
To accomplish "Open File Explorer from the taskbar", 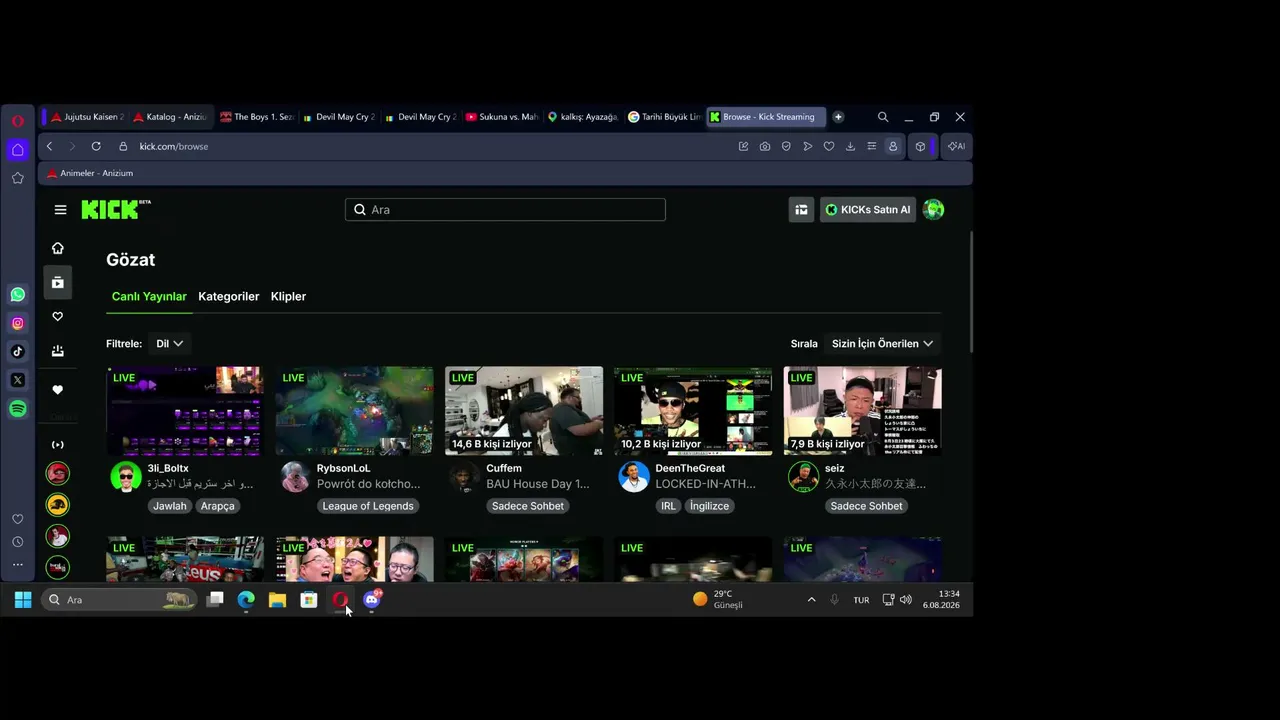I will click(277, 600).
